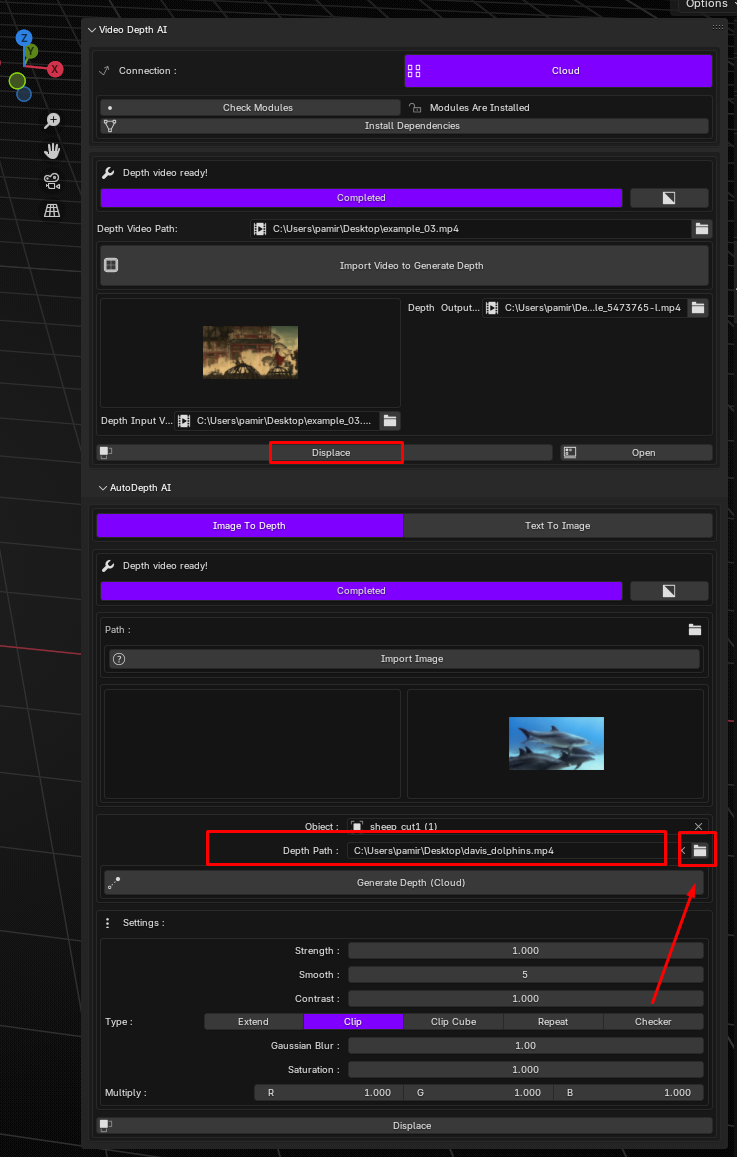Click the folder icon in Path row
Viewport: 737px width, 1157px height.
tap(695, 629)
